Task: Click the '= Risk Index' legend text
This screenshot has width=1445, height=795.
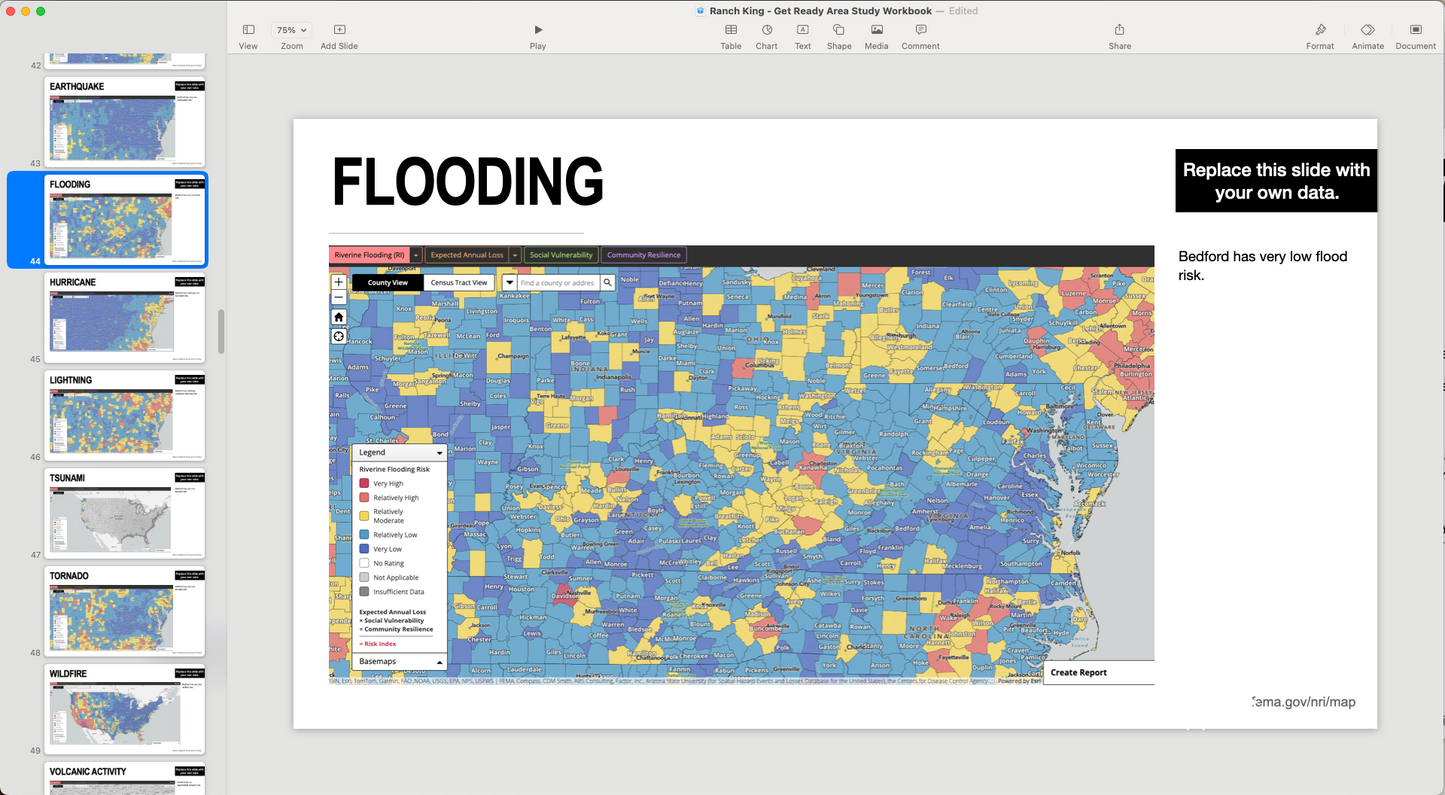Action: pyautogui.click(x=378, y=644)
